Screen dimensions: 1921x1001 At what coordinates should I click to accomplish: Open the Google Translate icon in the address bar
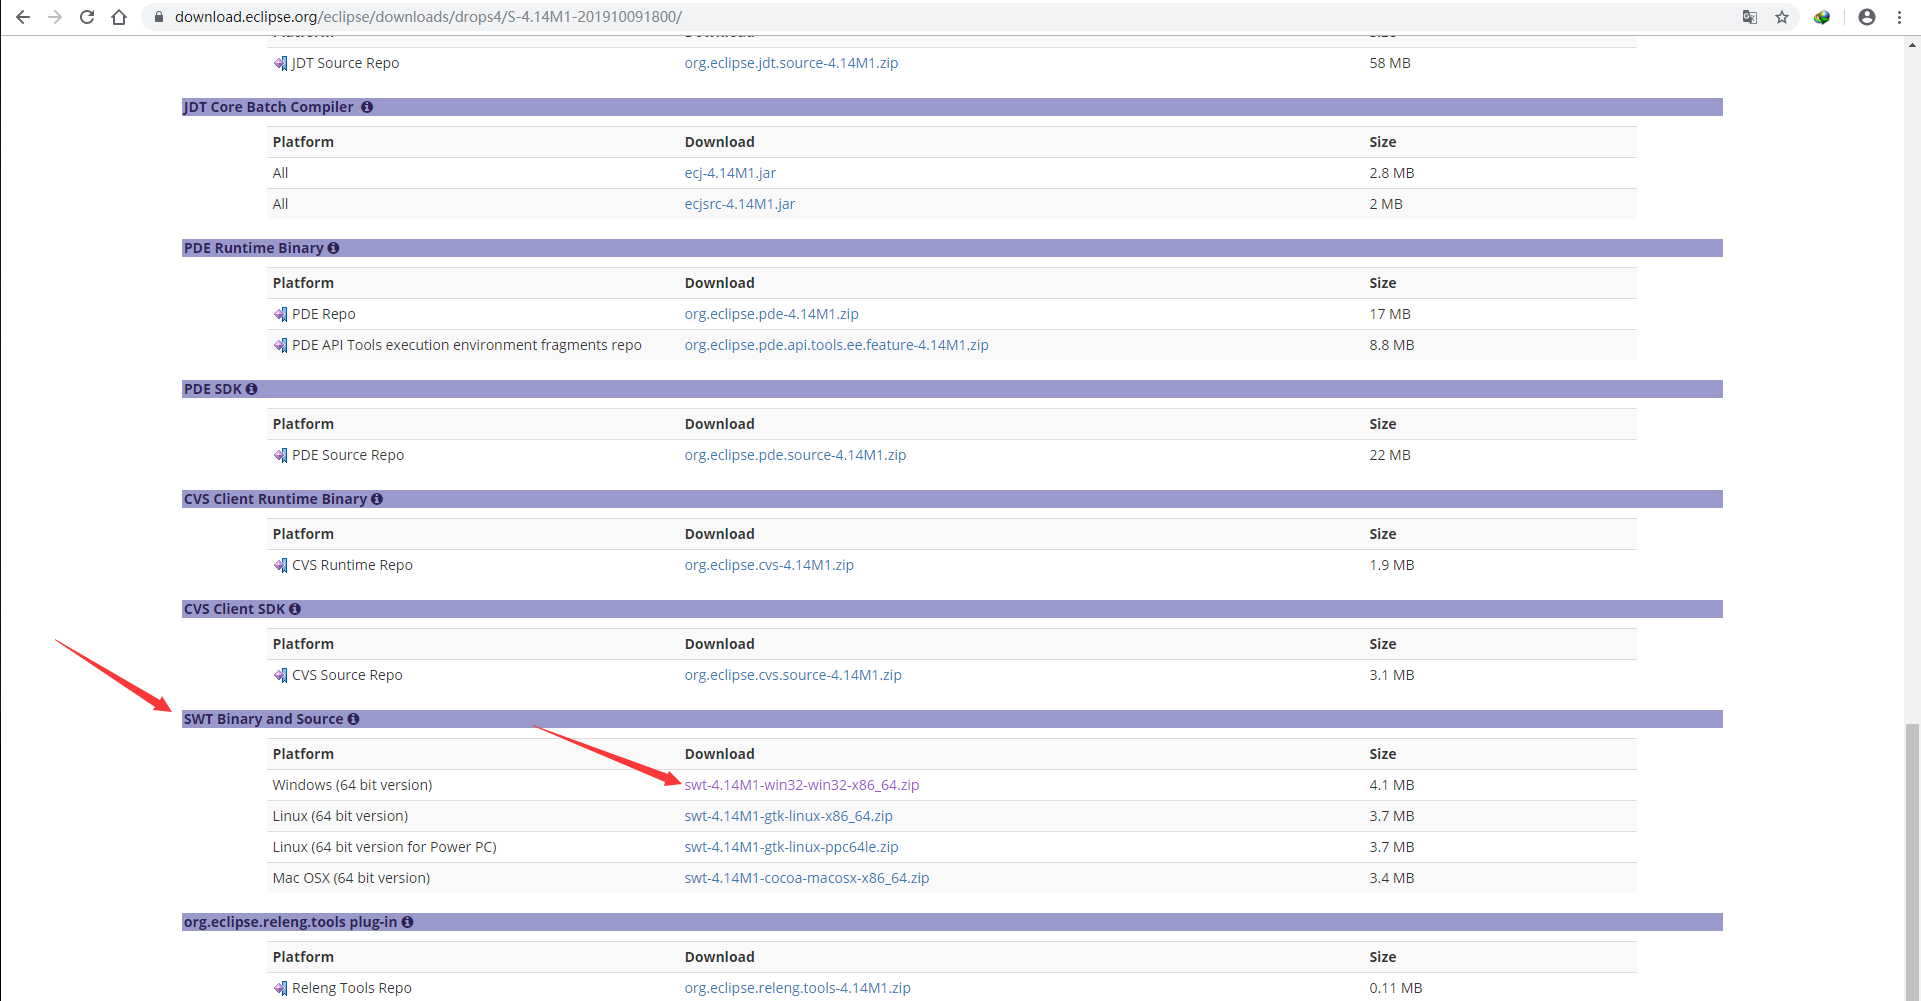pos(1750,17)
